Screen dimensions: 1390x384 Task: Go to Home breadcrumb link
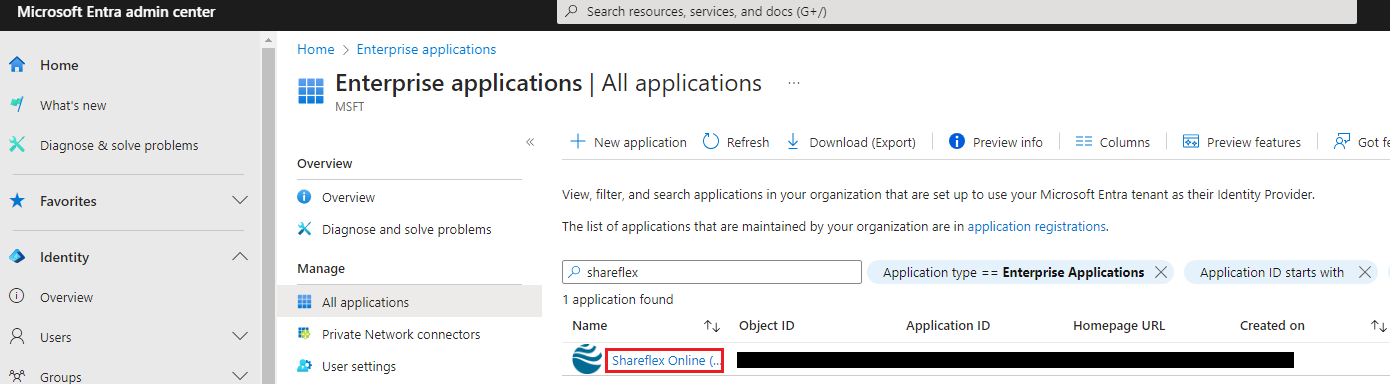316,49
